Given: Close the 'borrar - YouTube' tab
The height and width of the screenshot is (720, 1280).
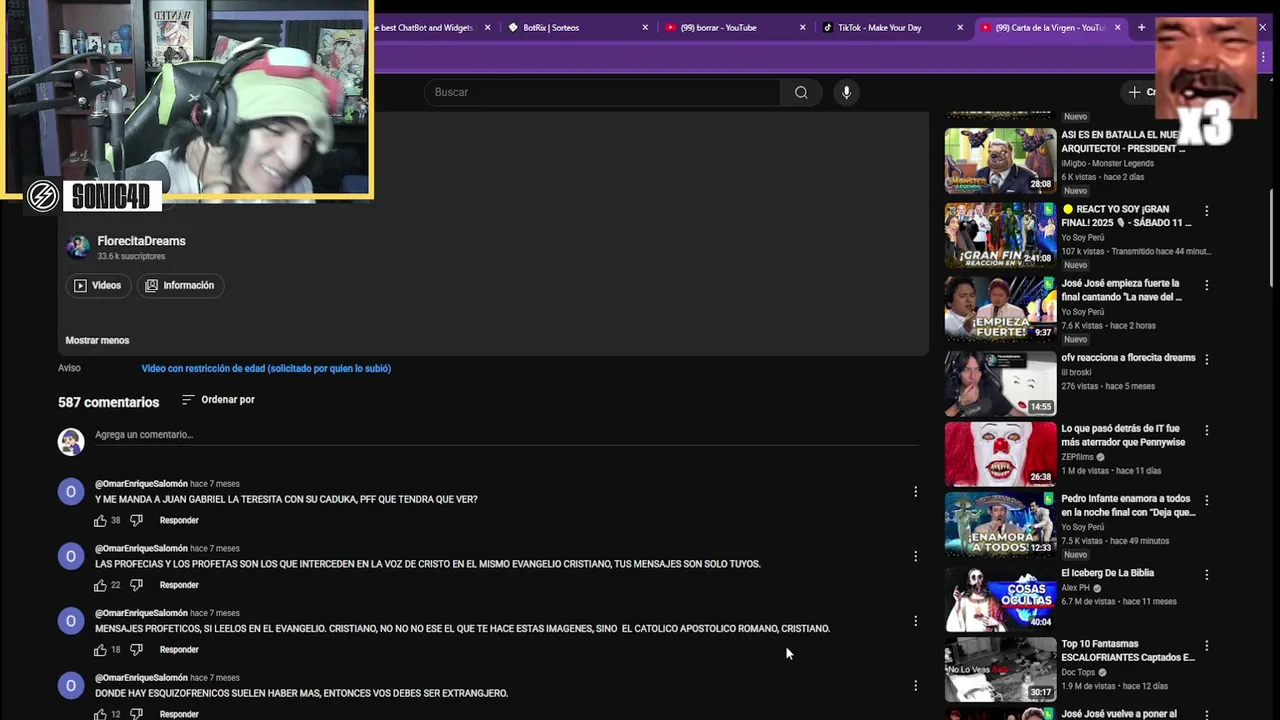Looking at the screenshot, I should point(802,28).
